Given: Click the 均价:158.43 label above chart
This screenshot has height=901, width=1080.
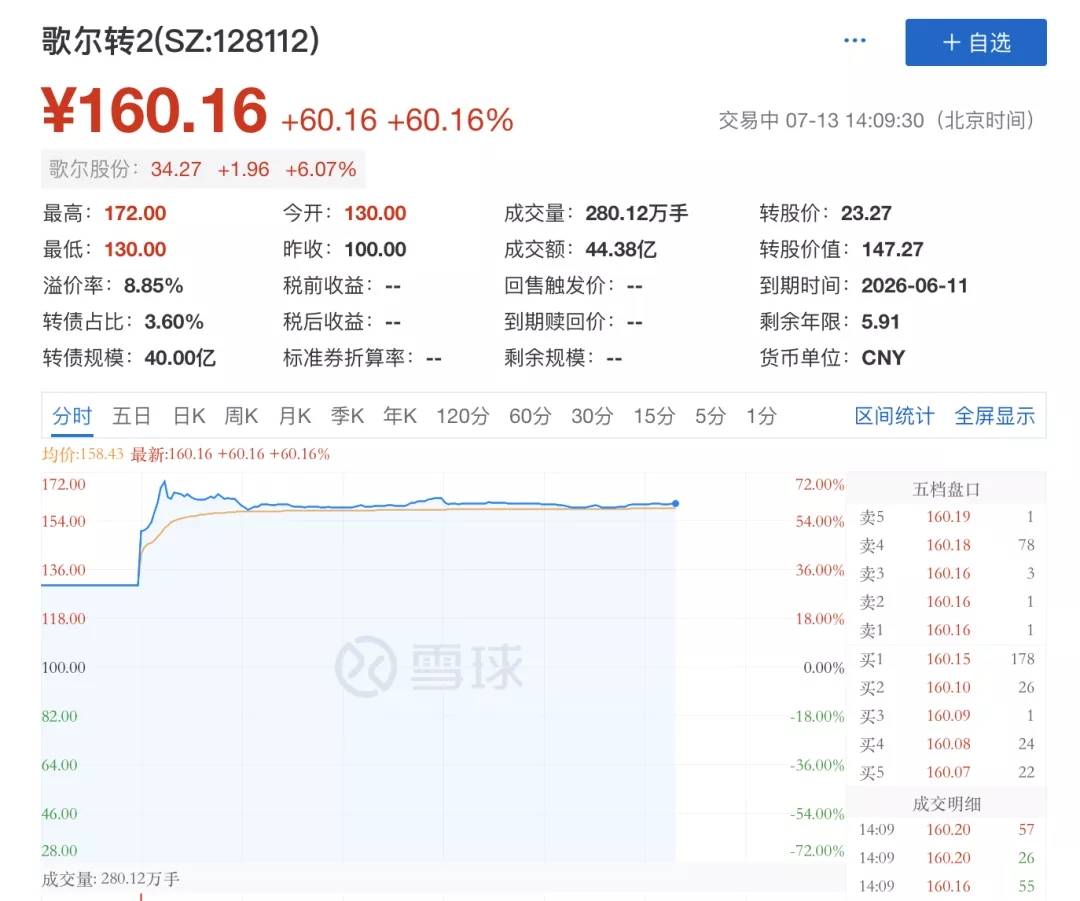Looking at the screenshot, I should (83, 455).
